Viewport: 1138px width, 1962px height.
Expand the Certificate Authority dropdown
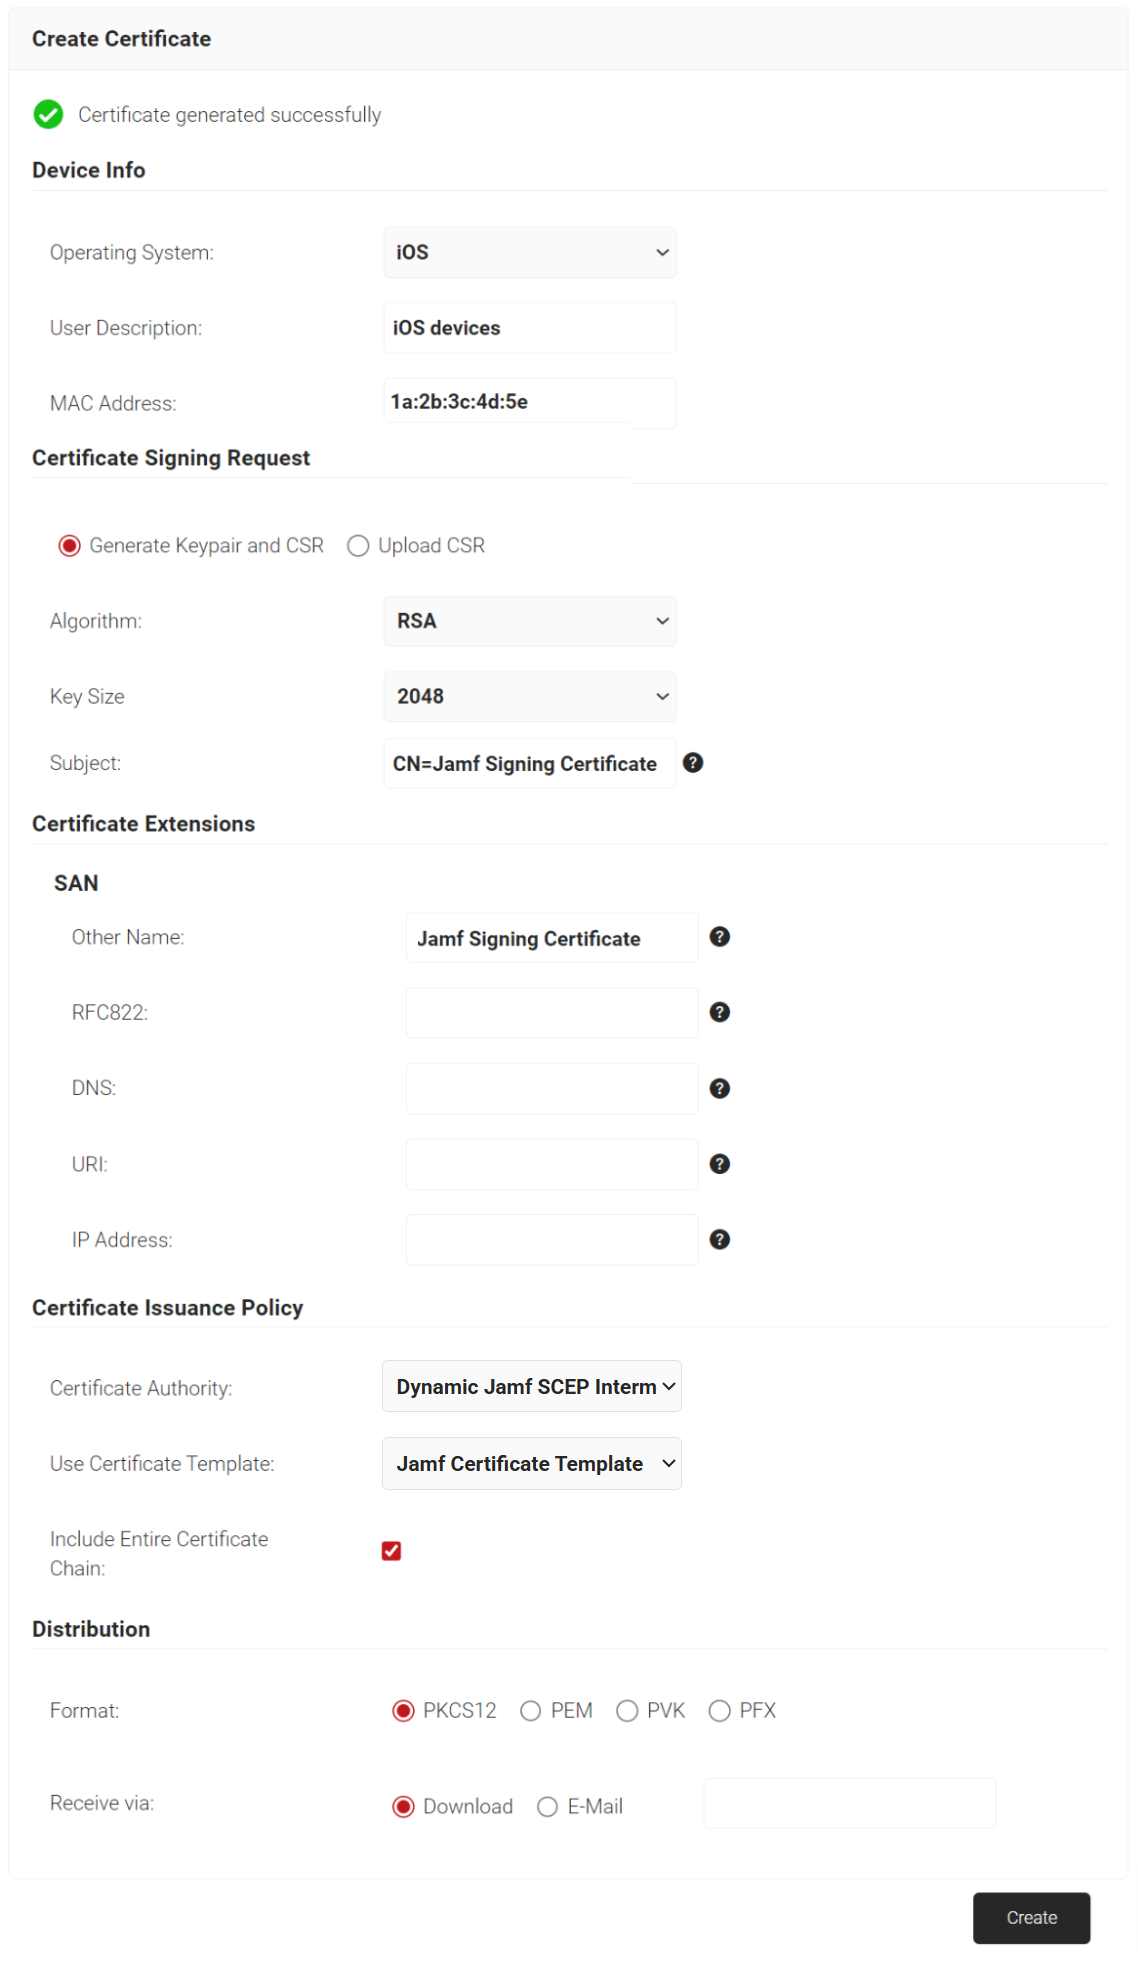coord(532,1387)
